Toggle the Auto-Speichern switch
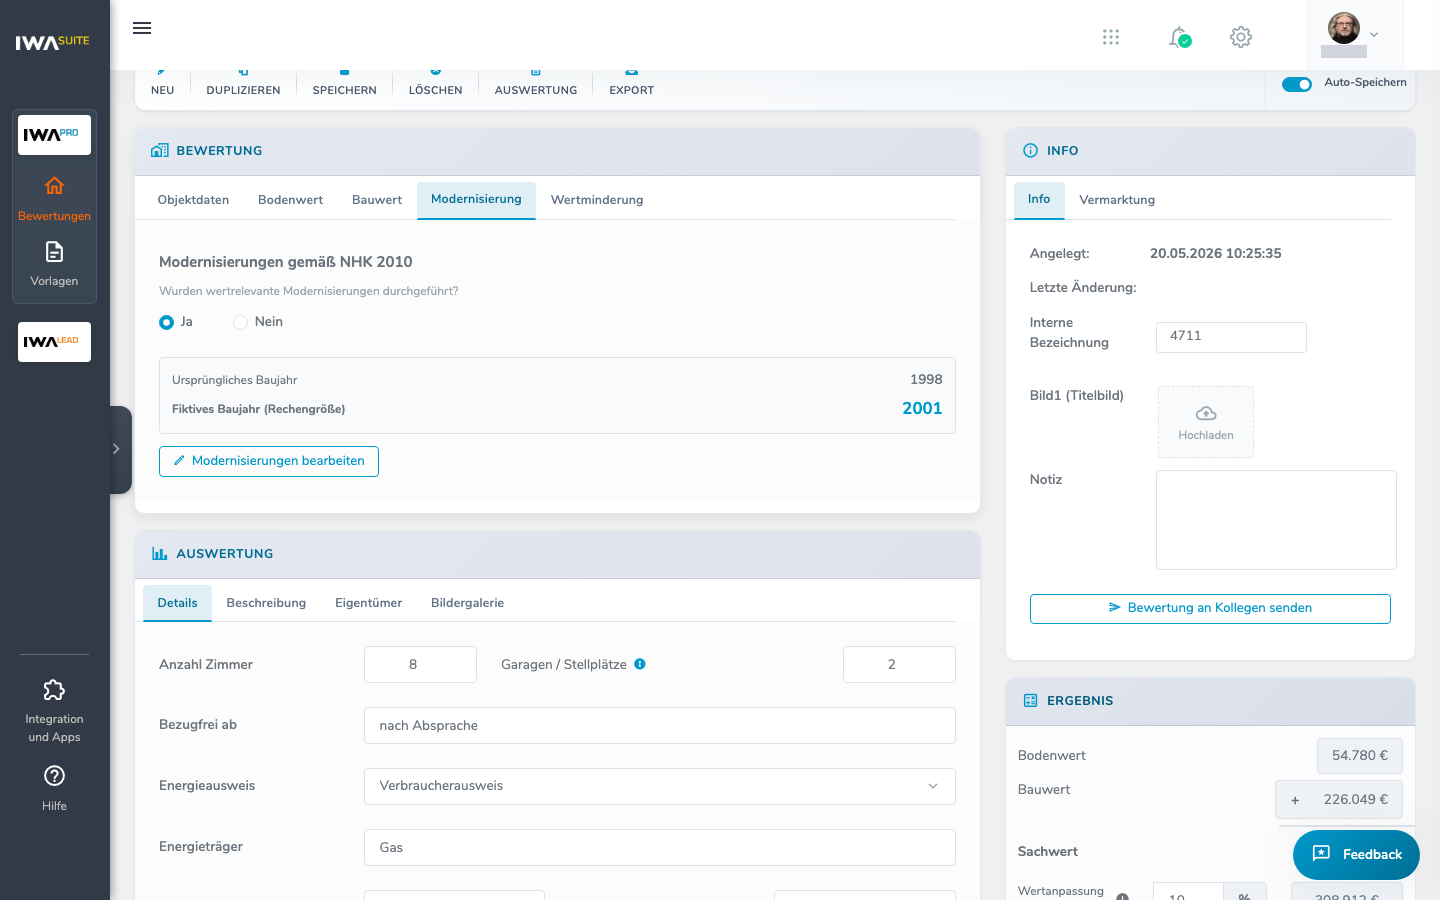This screenshot has height=900, width=1440. (x=1297, y=84)
